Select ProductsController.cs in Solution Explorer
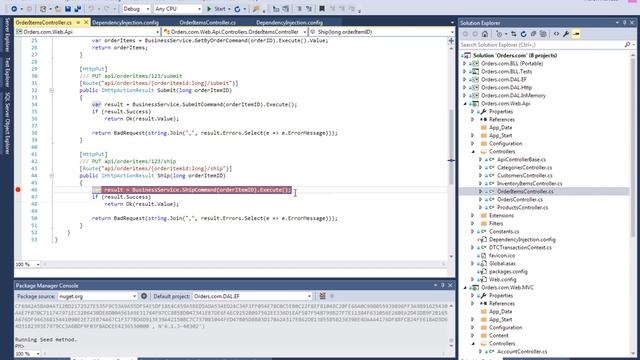 click(x=522, y=207)
